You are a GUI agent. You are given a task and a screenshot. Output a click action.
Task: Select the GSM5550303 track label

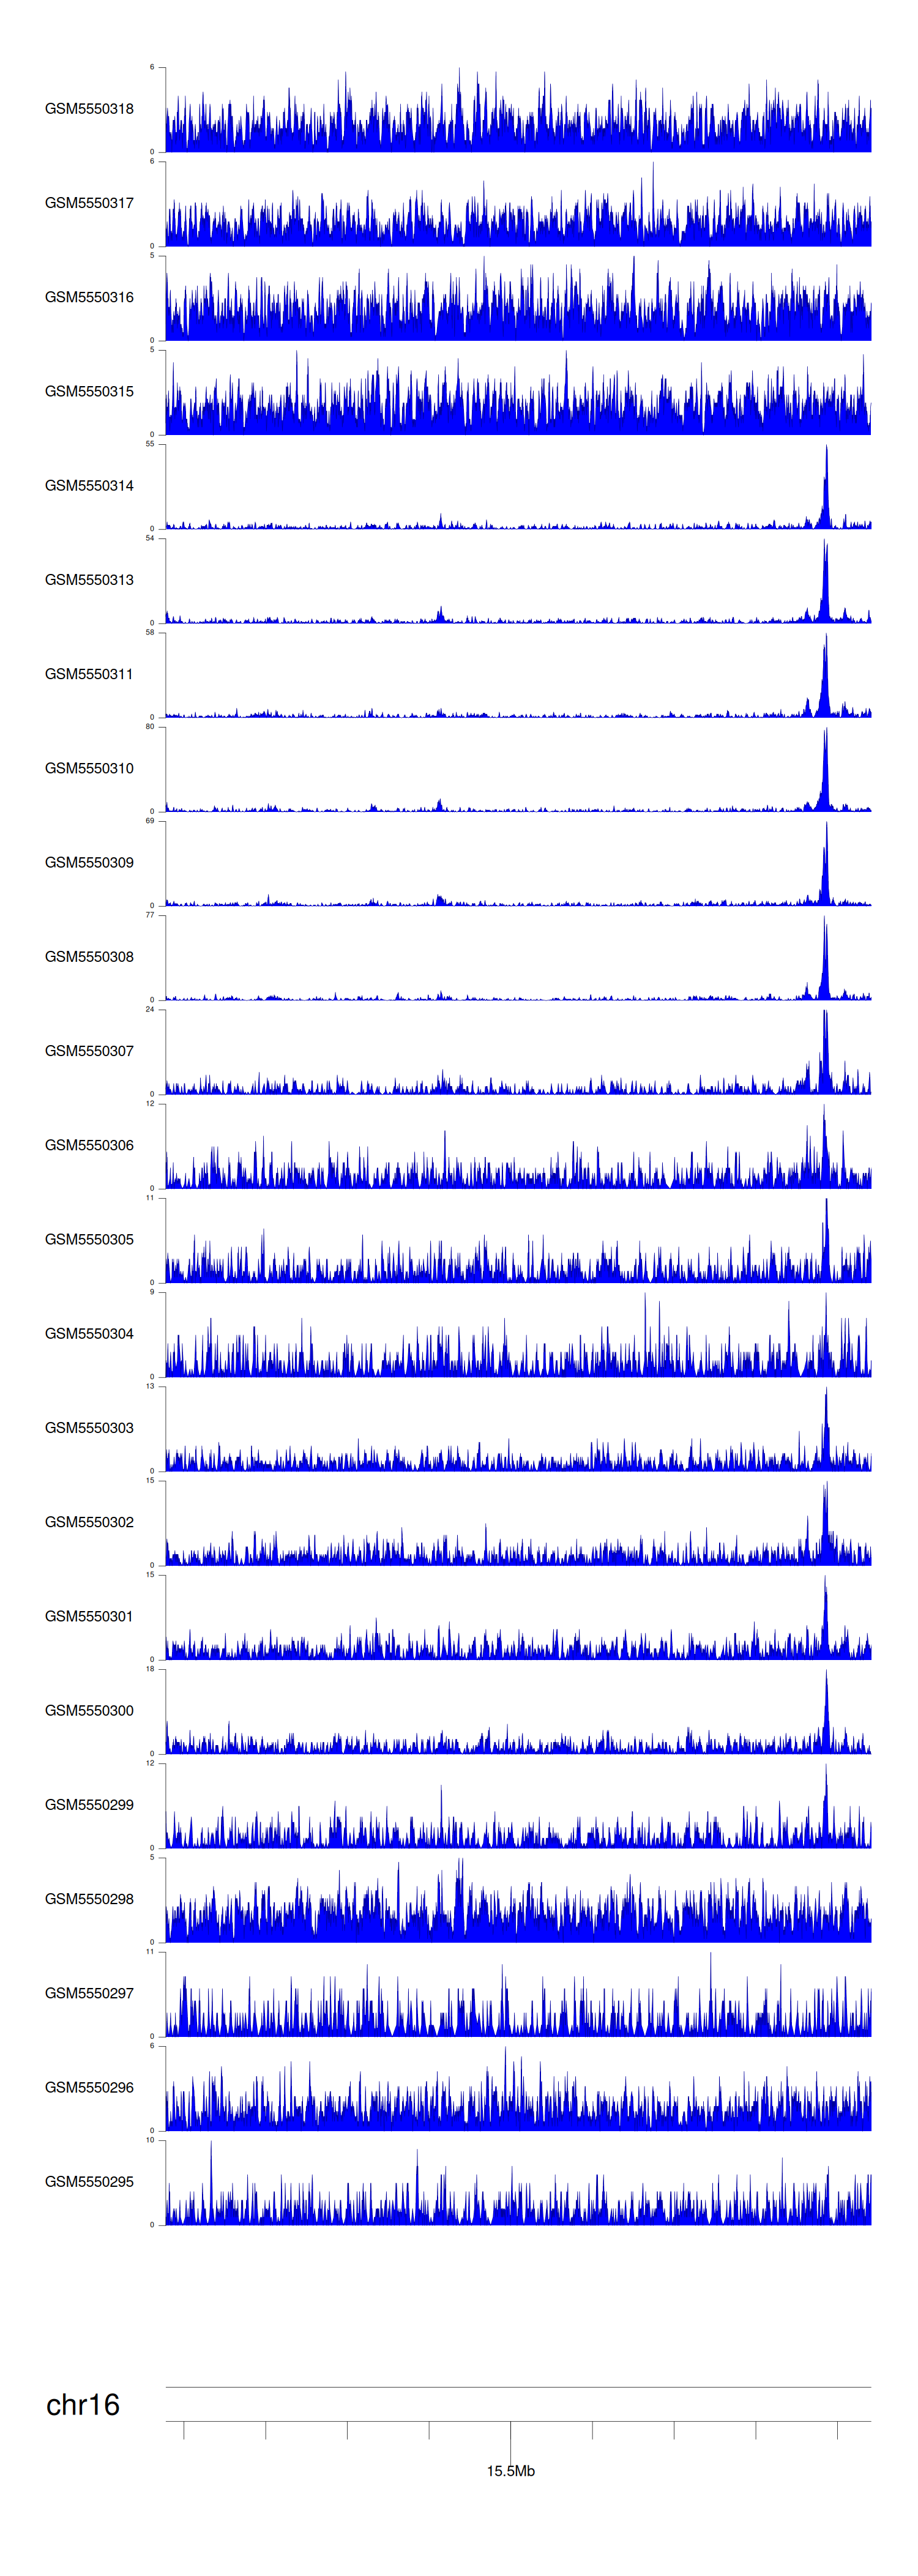[x=89, y=1428]
